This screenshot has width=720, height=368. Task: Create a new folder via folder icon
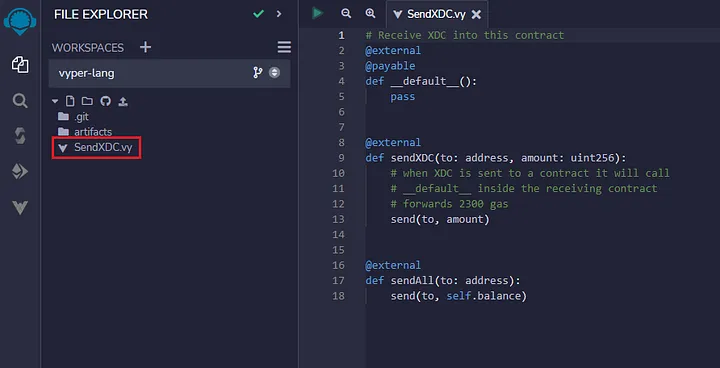tap(87, 102)
